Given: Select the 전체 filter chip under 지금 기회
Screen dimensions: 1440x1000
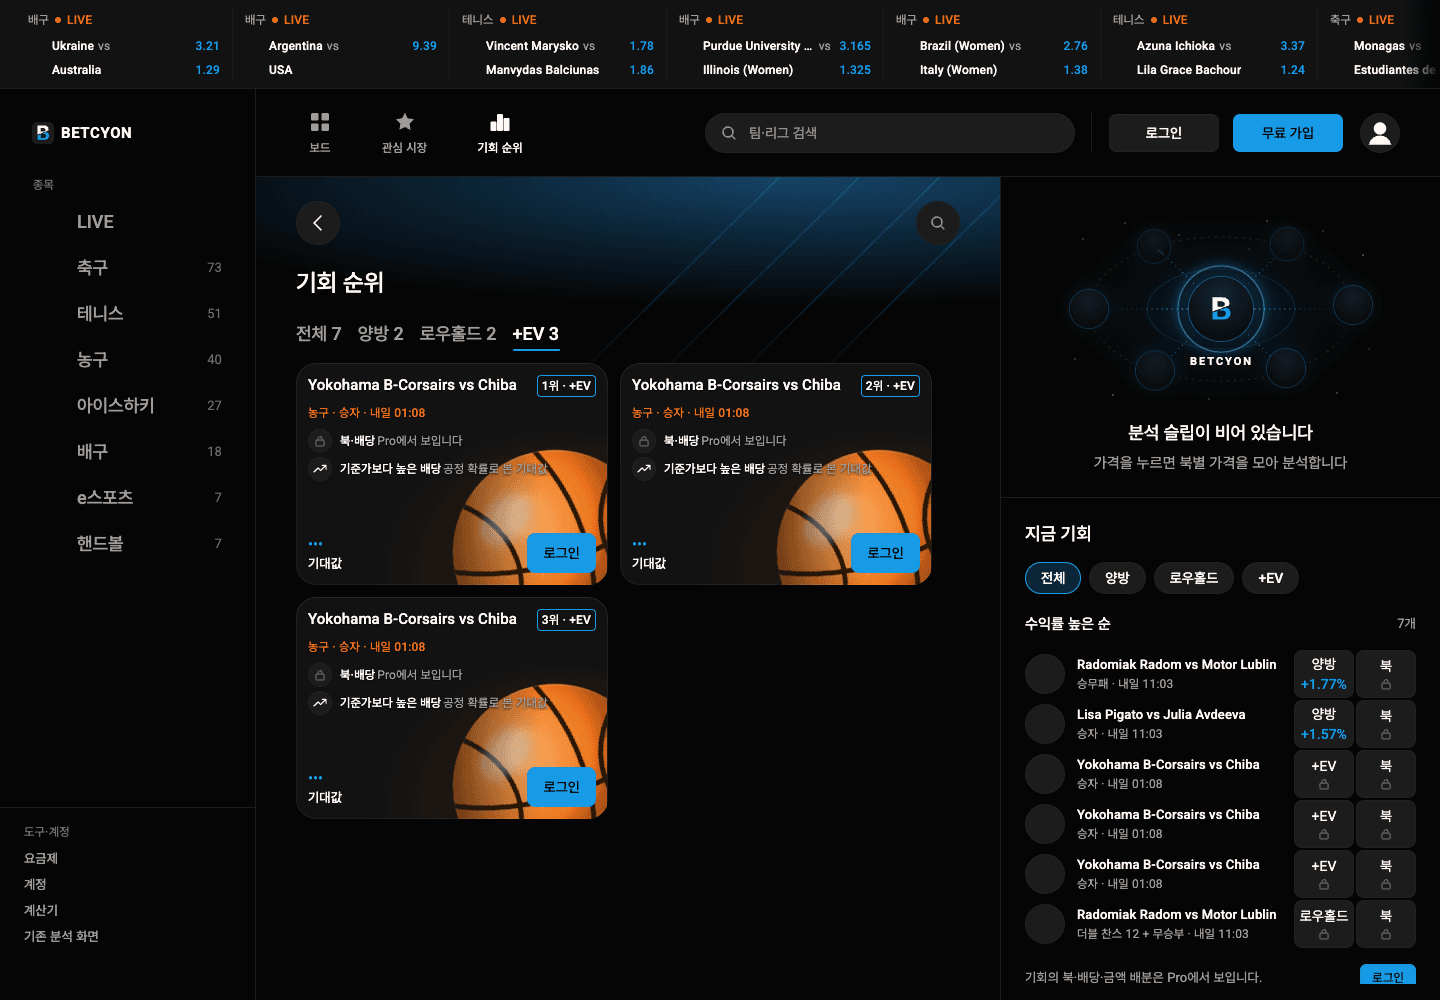Looking at the screenshot, I should (1053, 578).
